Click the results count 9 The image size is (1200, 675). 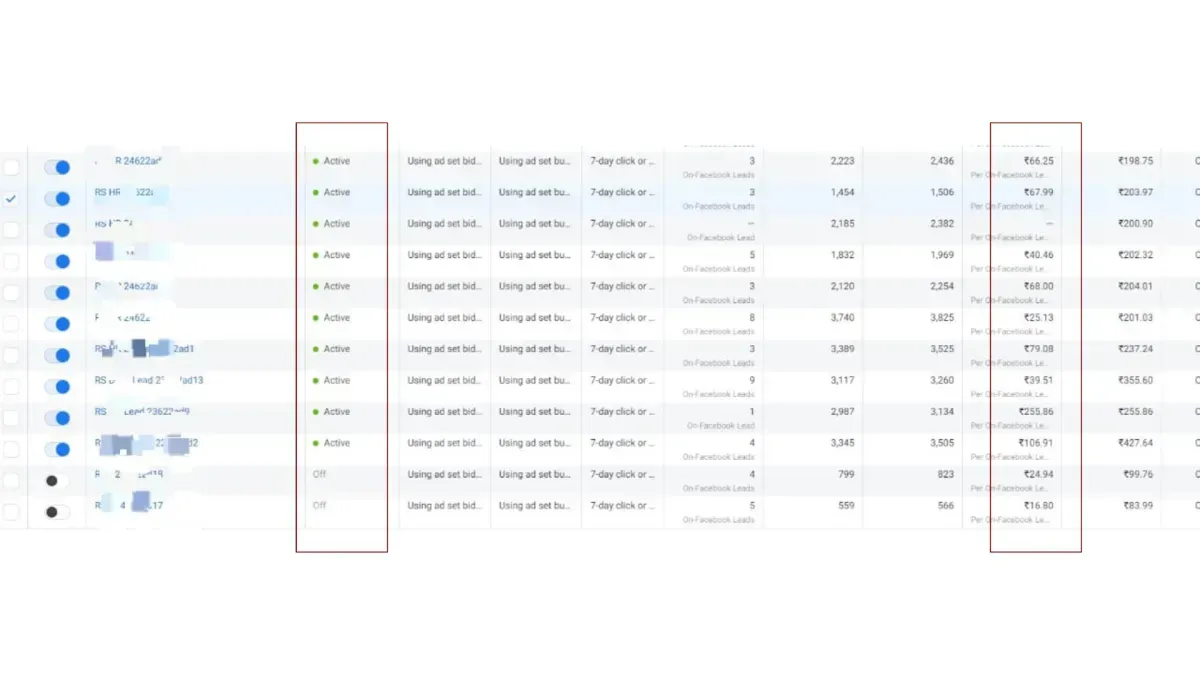coord(752,380)
